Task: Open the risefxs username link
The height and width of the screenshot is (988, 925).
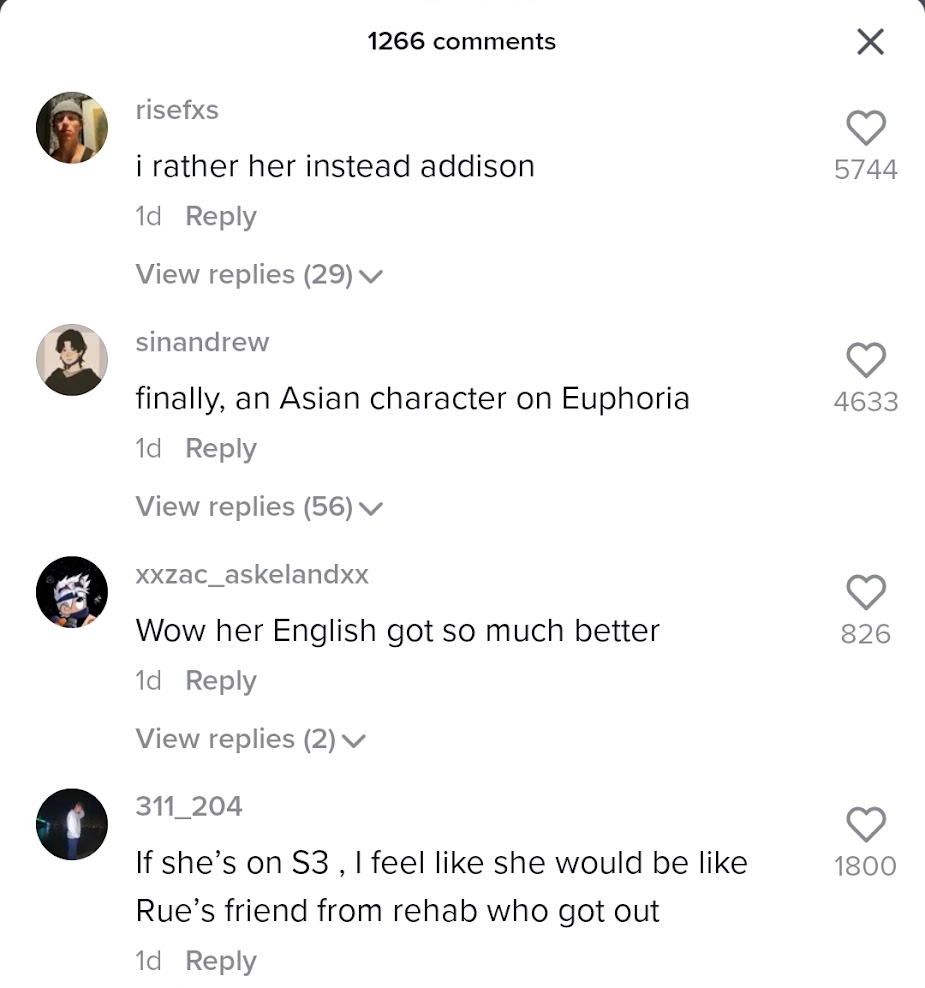Action: click(x=177, y=110)
